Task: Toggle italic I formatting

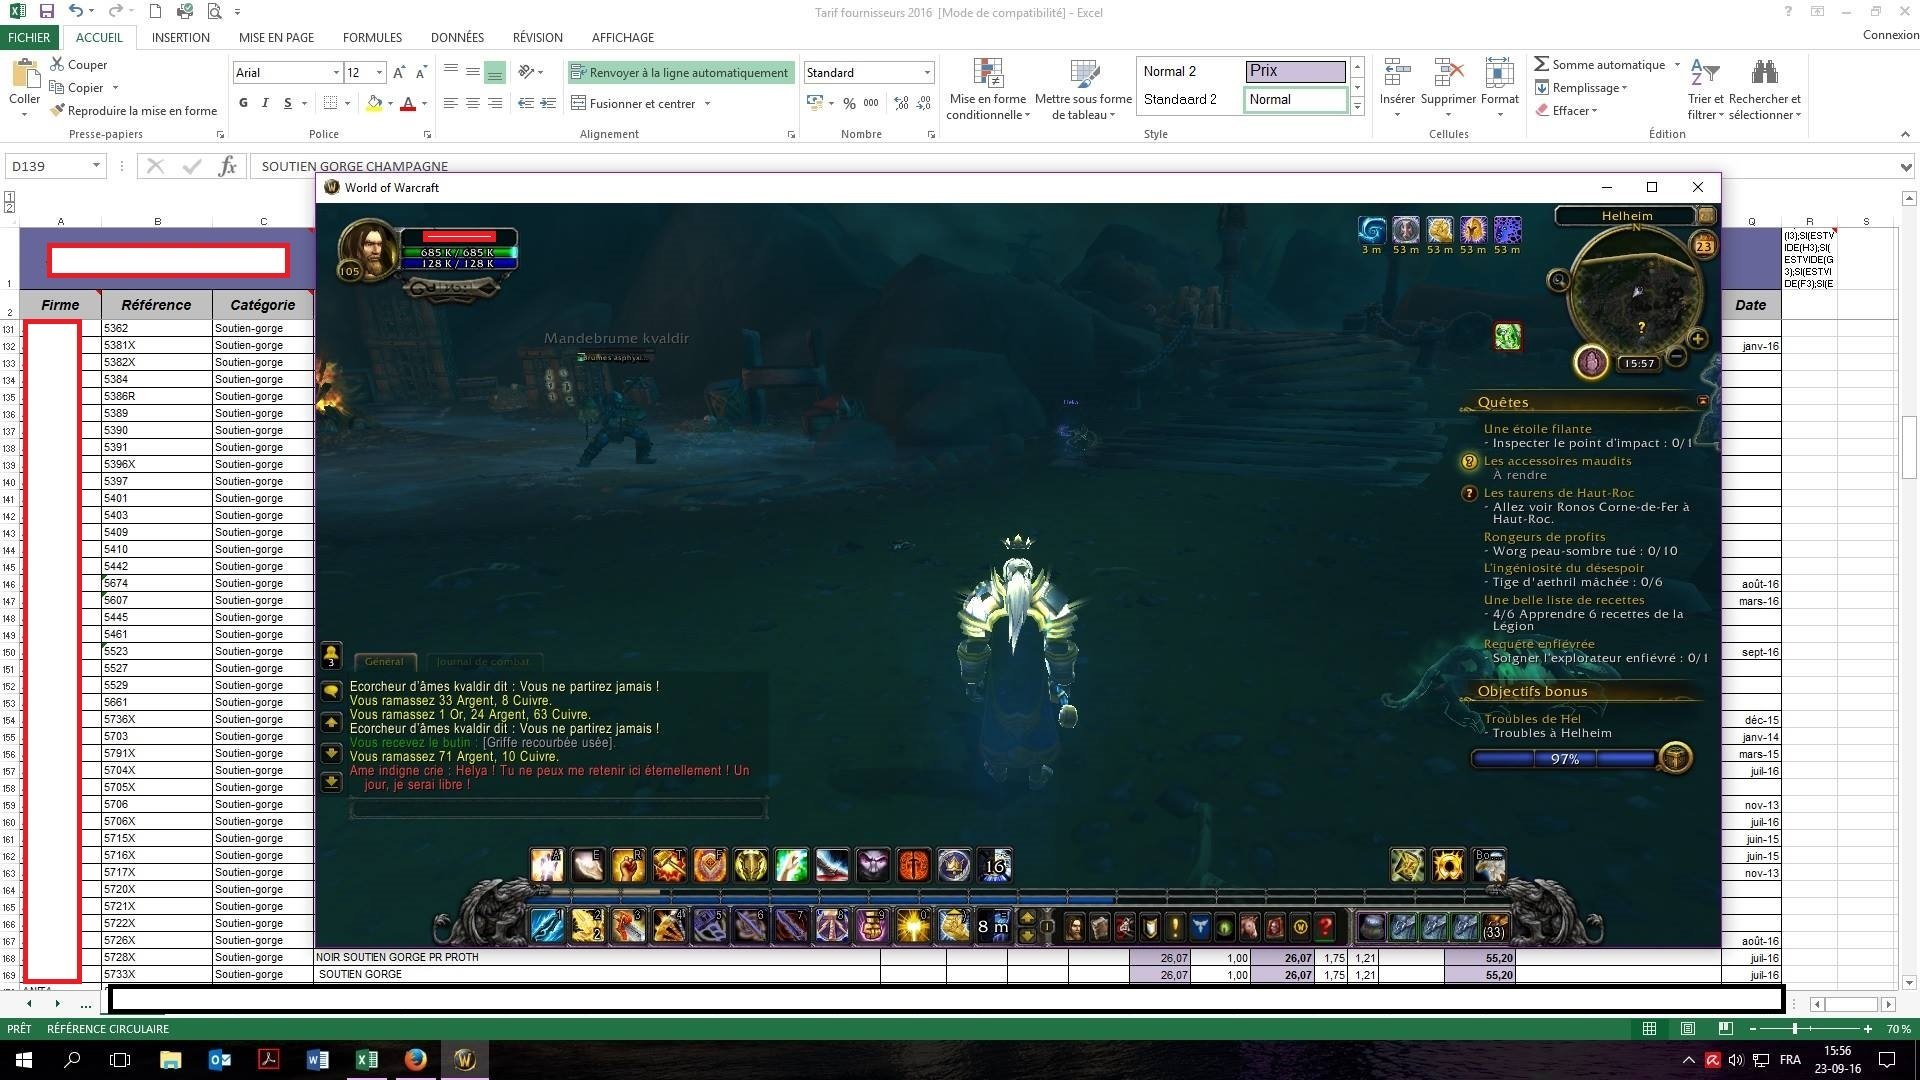Action: coord(265,103)
